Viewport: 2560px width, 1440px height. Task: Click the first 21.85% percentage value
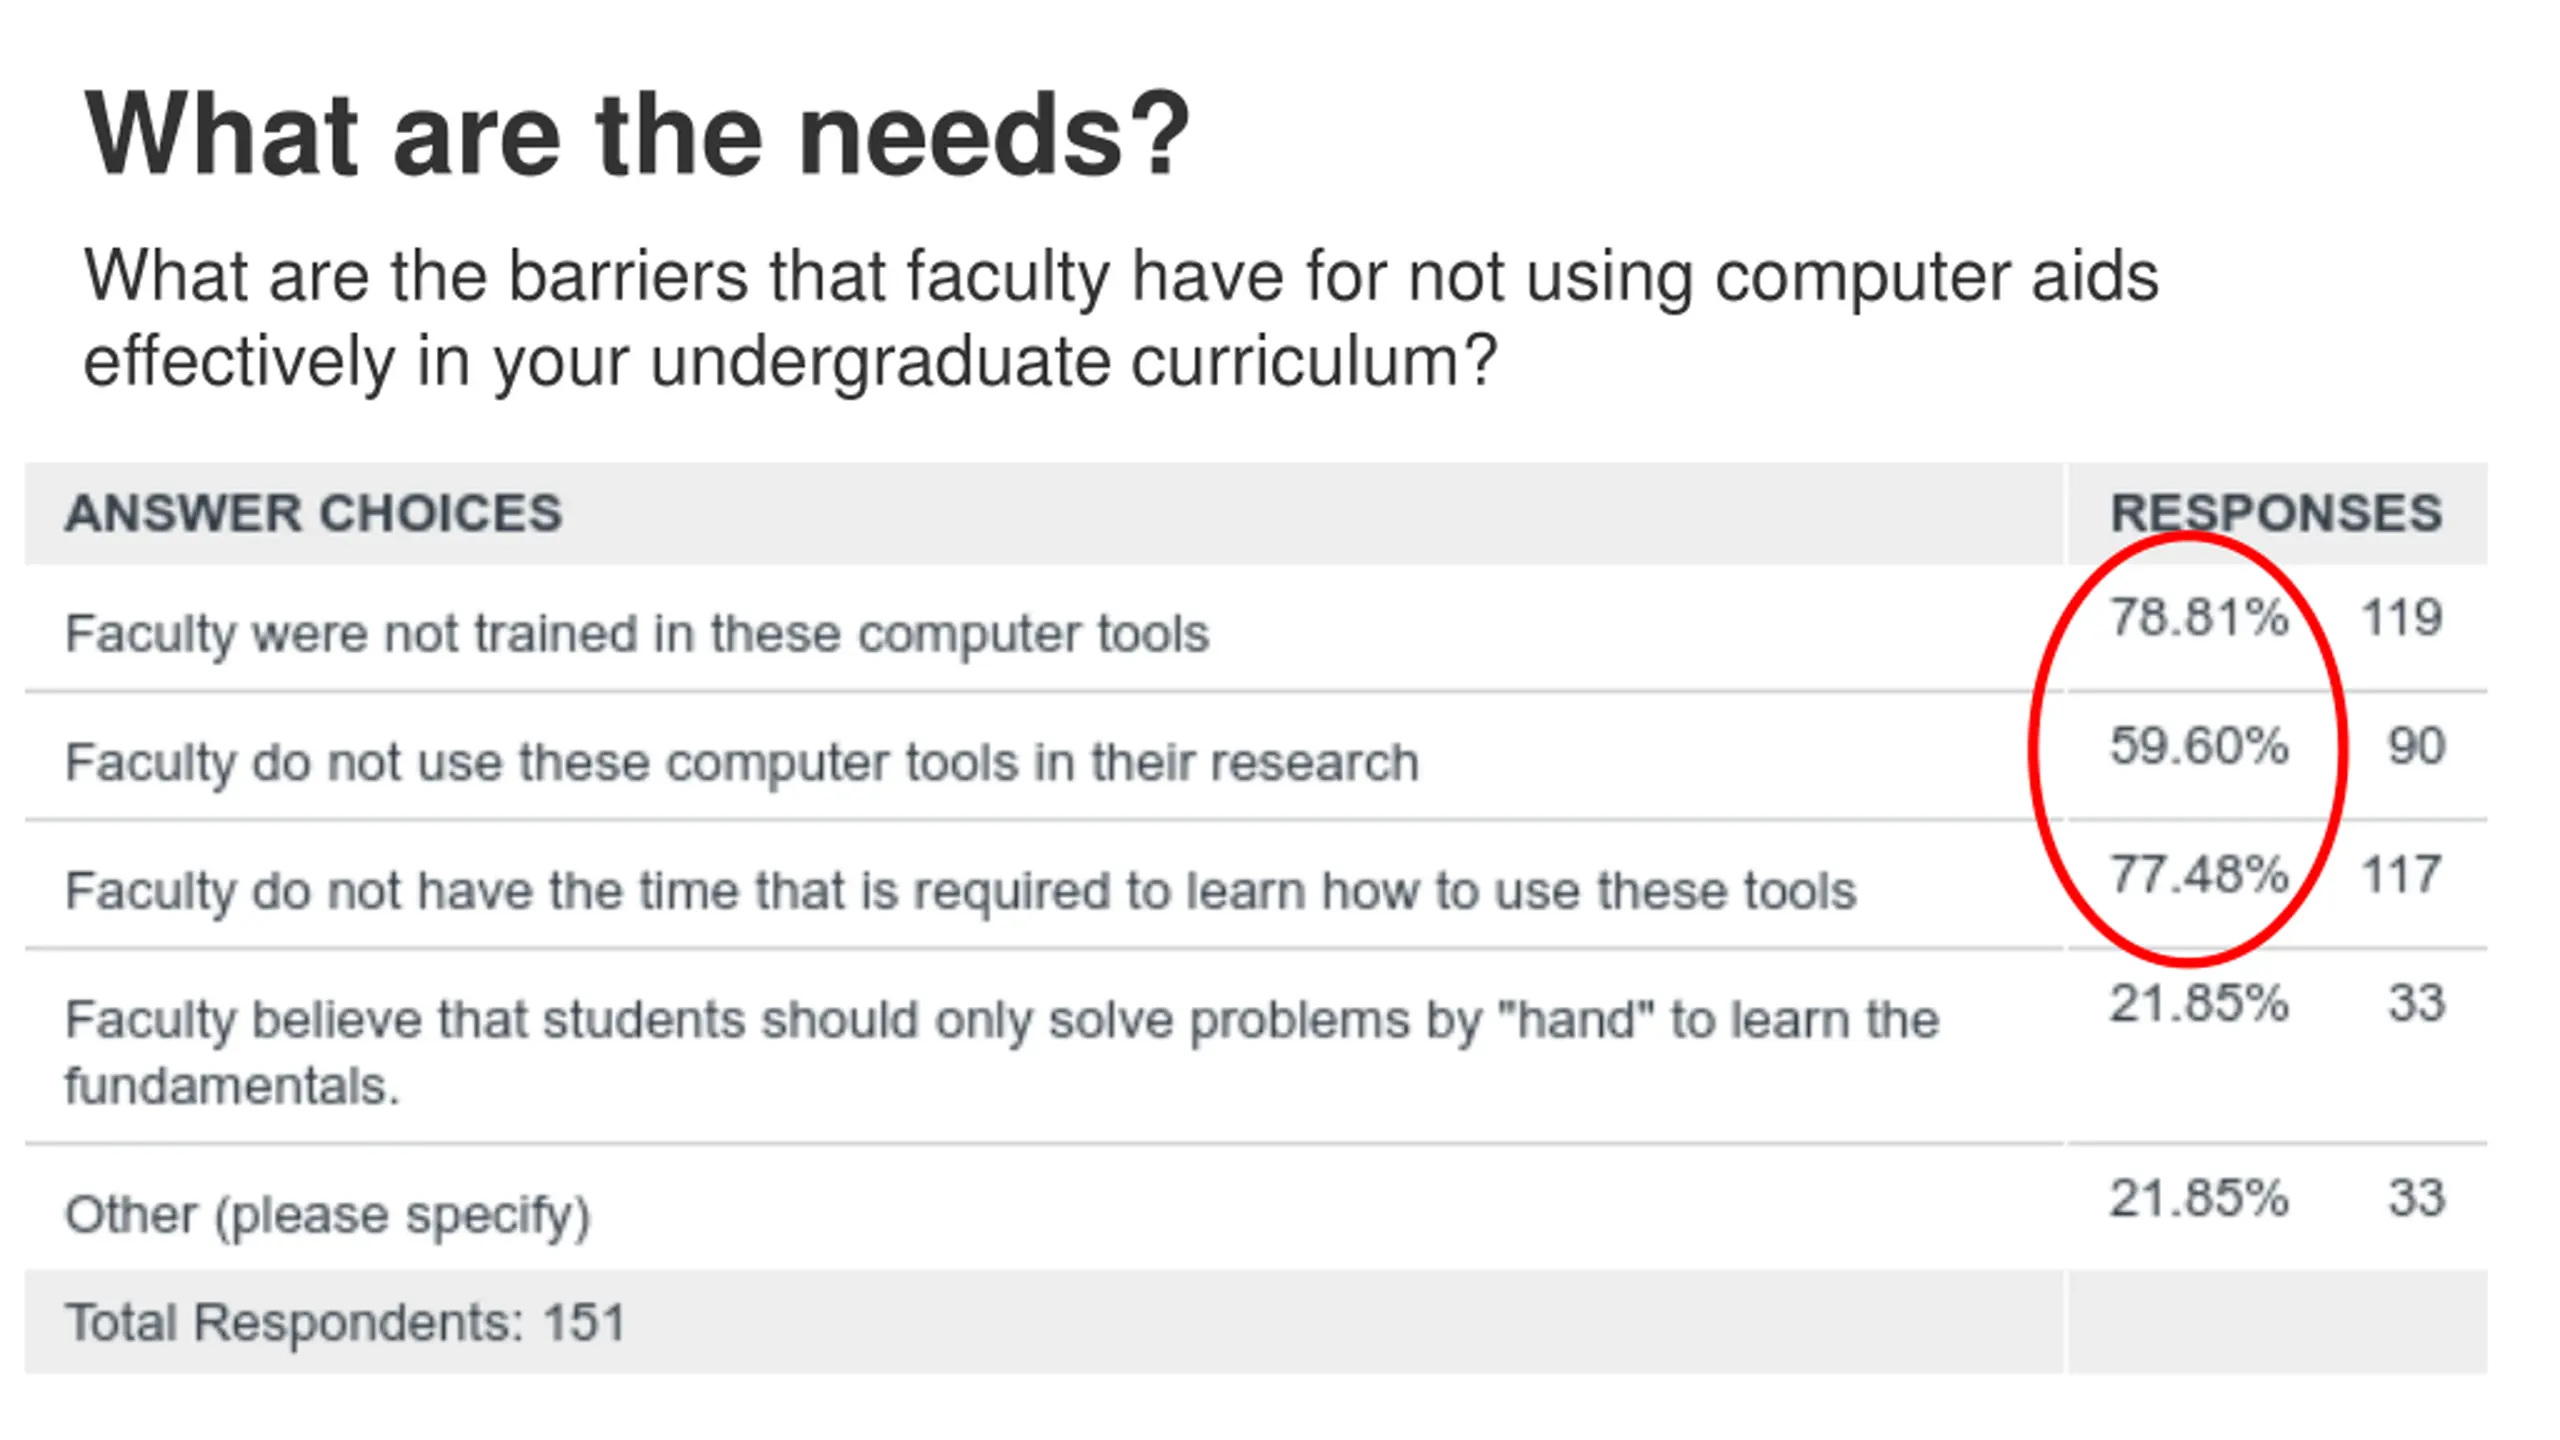(x=2199, y=1003)
